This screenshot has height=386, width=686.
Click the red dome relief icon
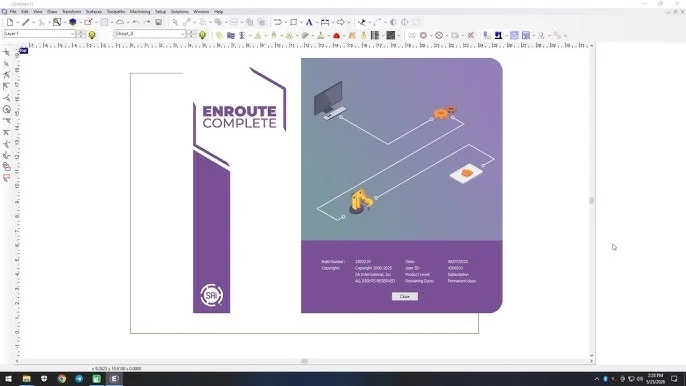pyautogui.click(x=336, y=35)
